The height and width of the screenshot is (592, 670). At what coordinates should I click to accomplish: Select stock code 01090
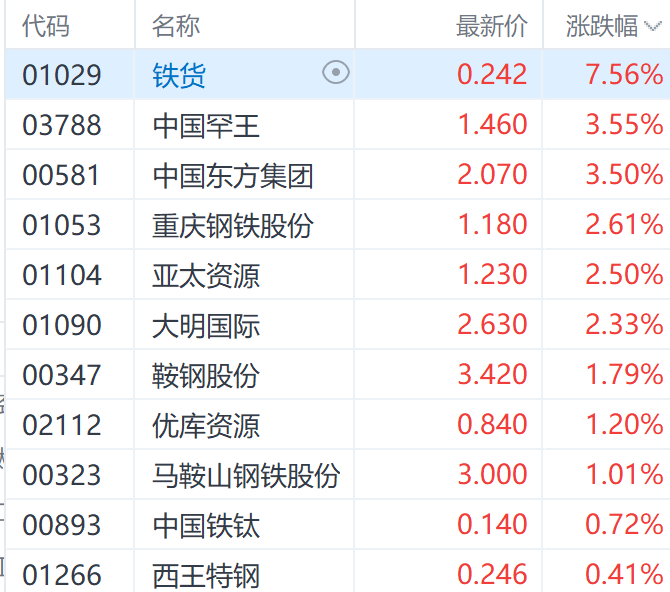pos(62,325)
